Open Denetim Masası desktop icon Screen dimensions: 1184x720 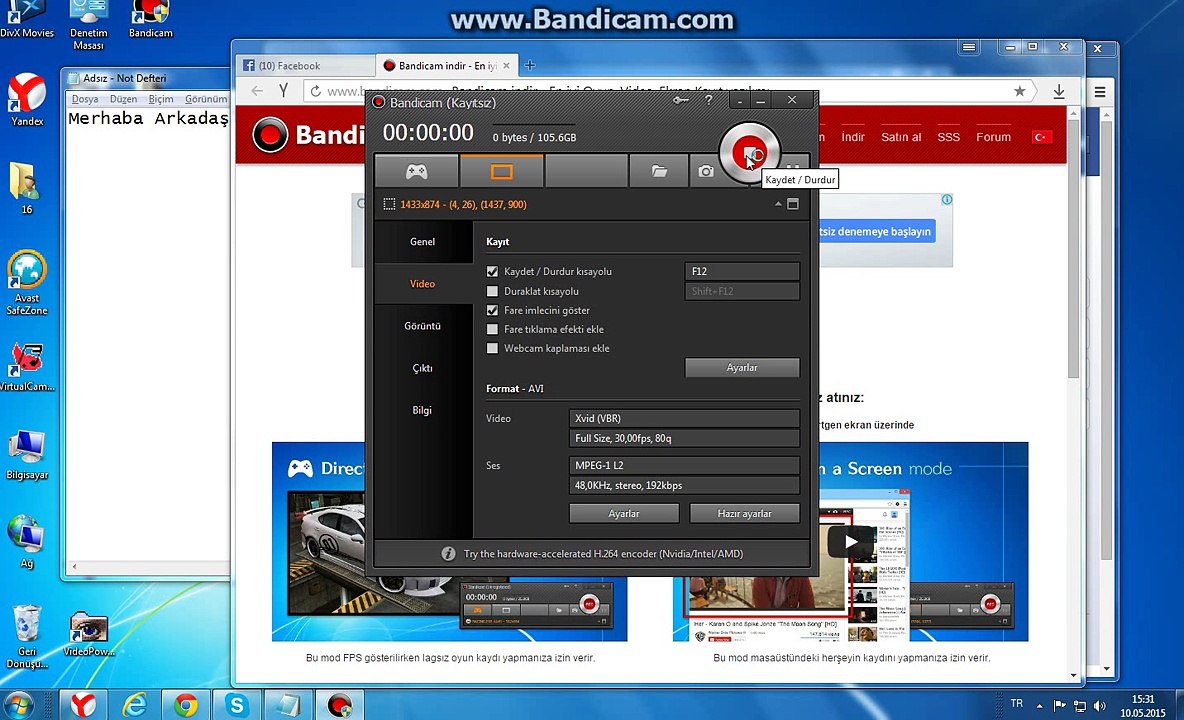pyautogui.click(x=88, y=26)
